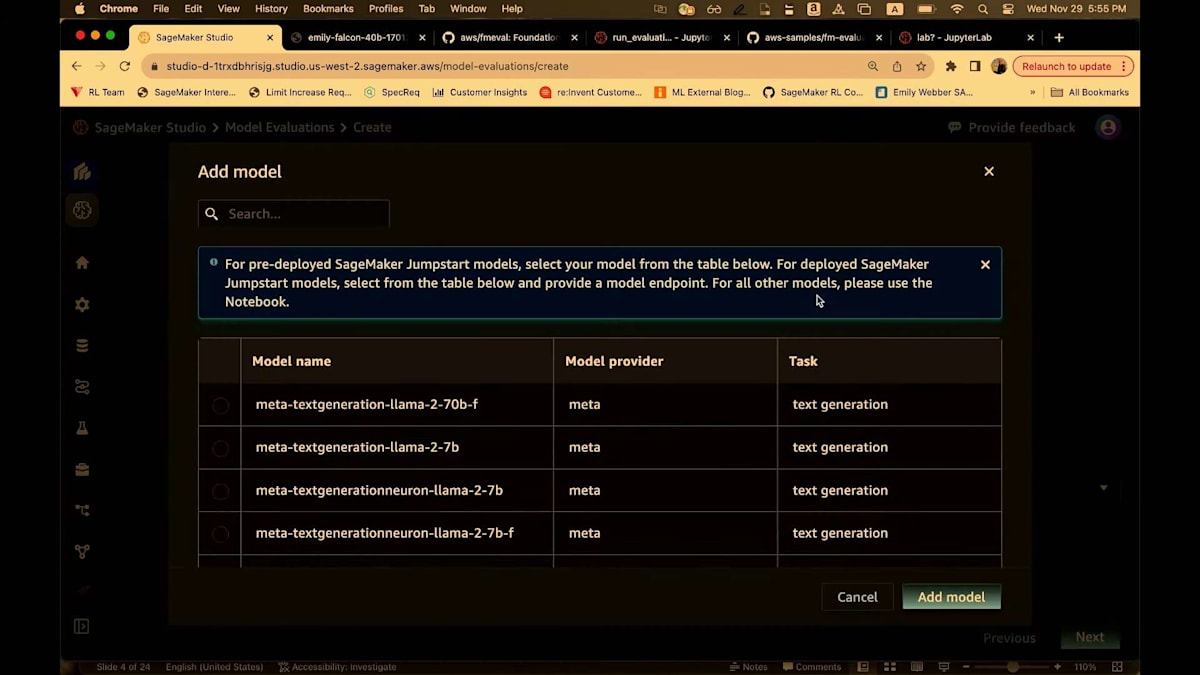The image size is (1200, 675).
Task: Select radio for meta-textgenerationneuron-llama-2-7b
Action: tap(220, 491)
